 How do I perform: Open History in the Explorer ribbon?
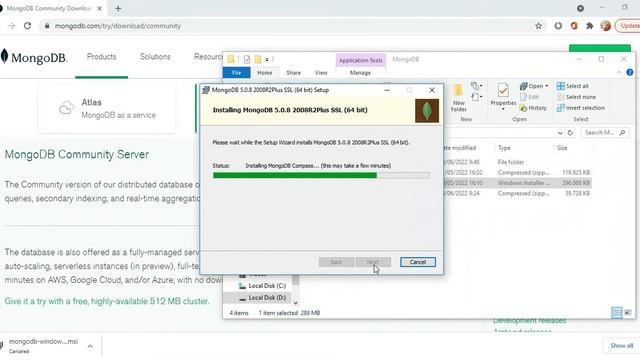[533, 108]
